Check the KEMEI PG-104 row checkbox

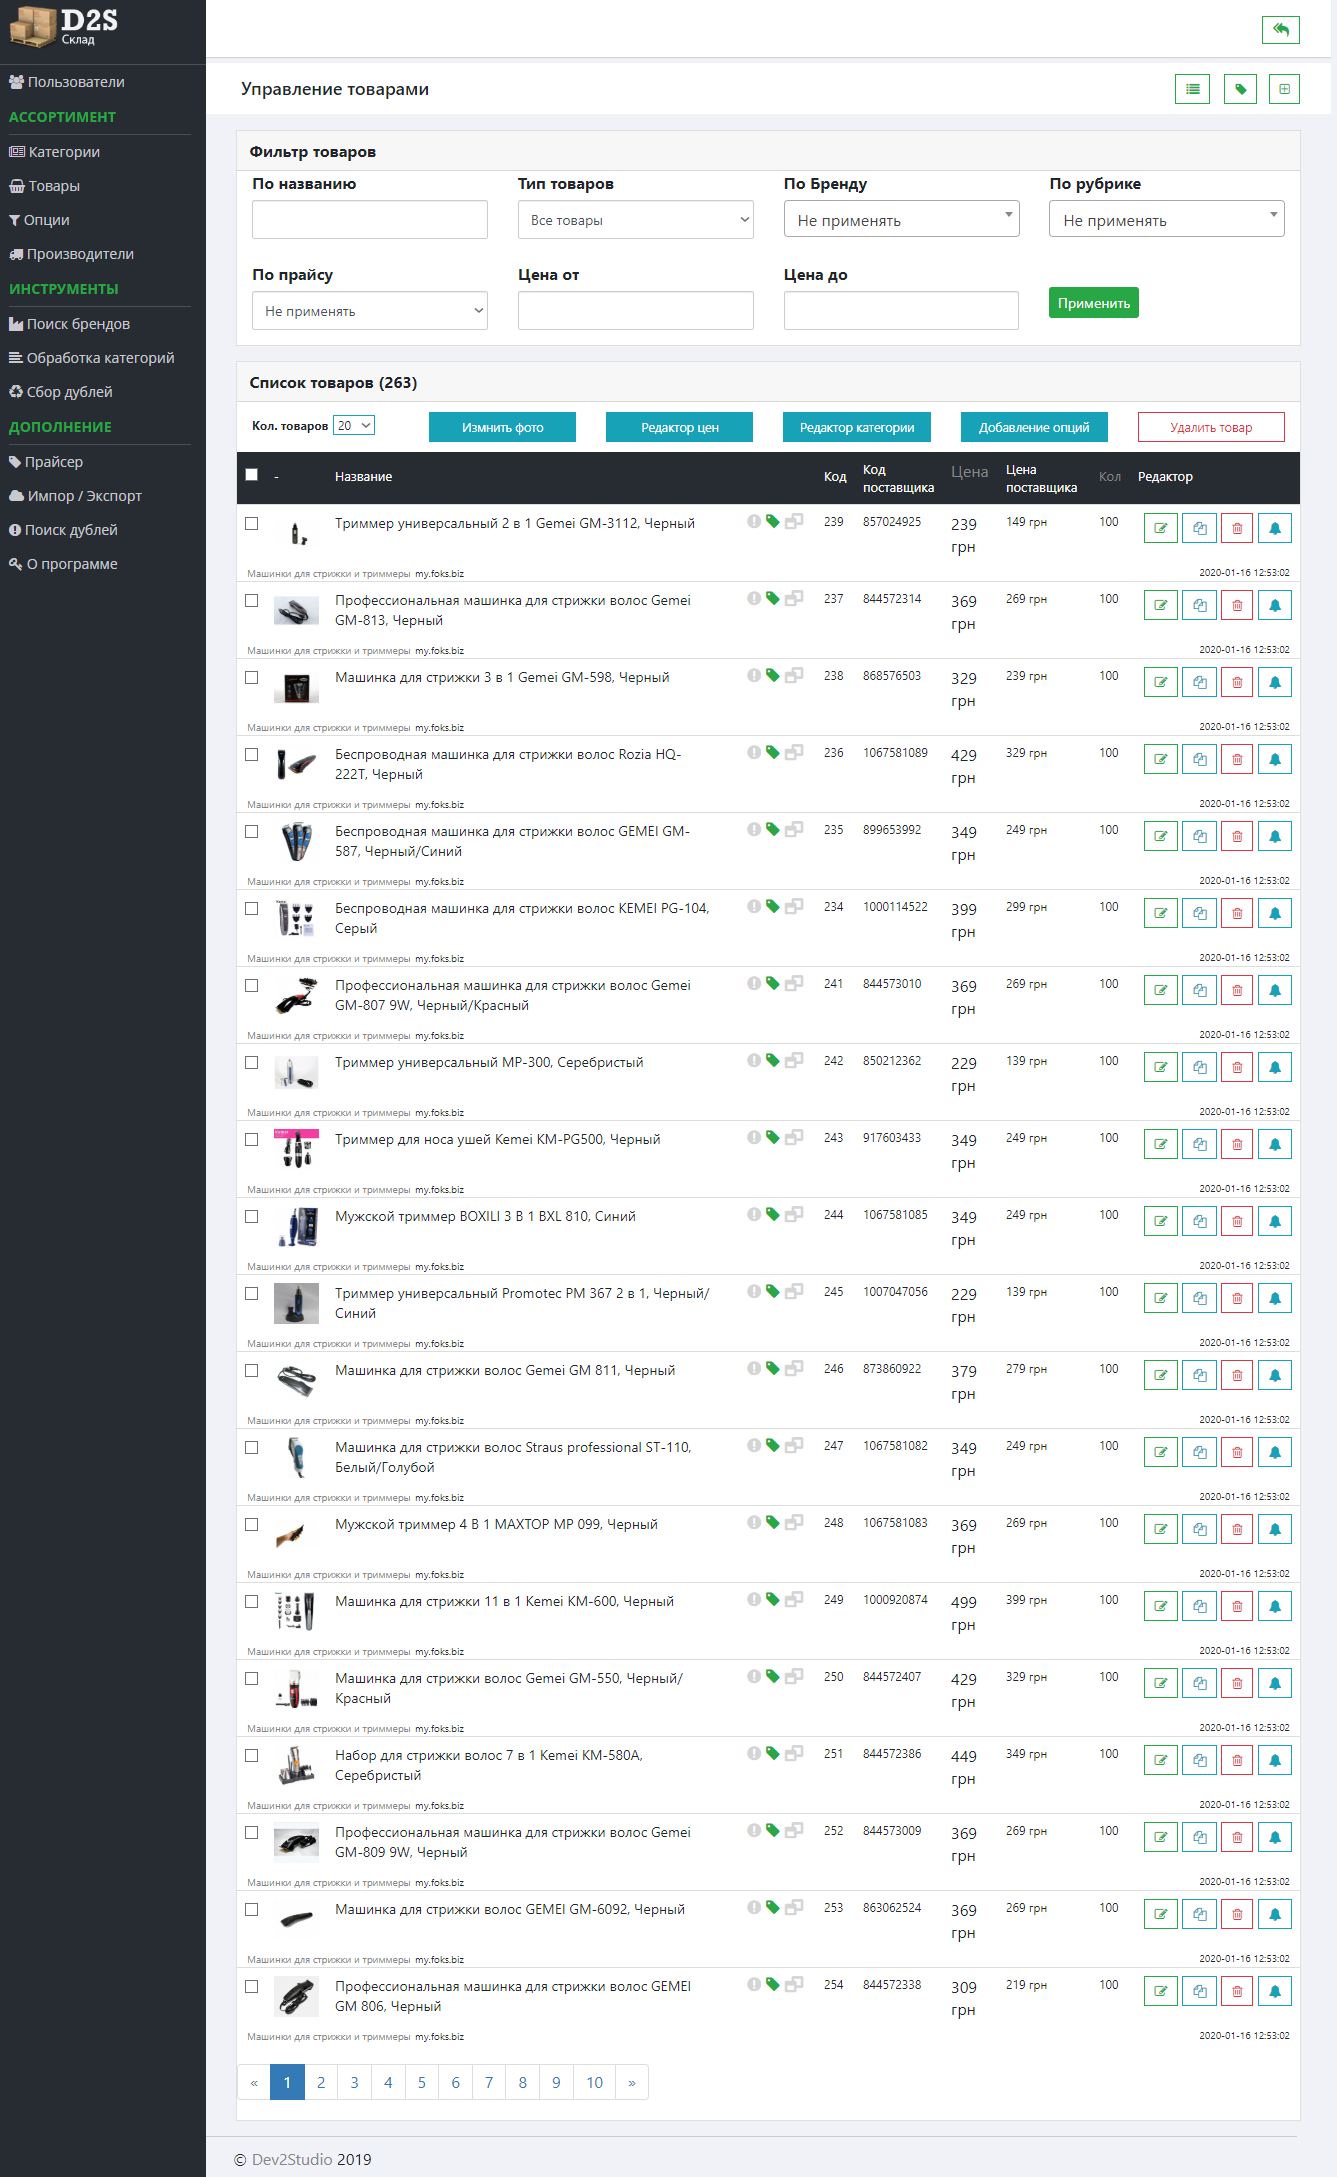pos(252,908)
